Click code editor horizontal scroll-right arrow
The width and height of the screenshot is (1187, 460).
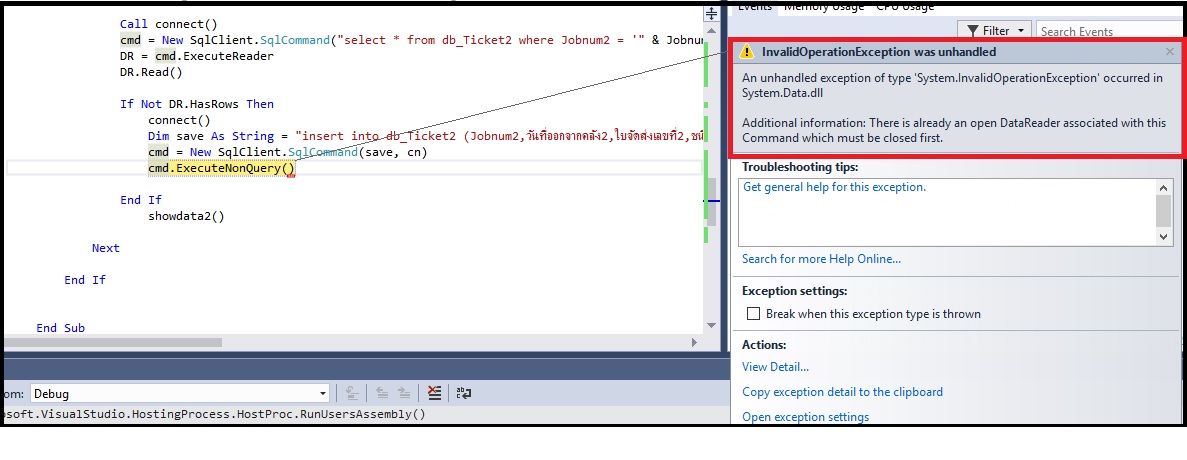[x=695, y=342]
